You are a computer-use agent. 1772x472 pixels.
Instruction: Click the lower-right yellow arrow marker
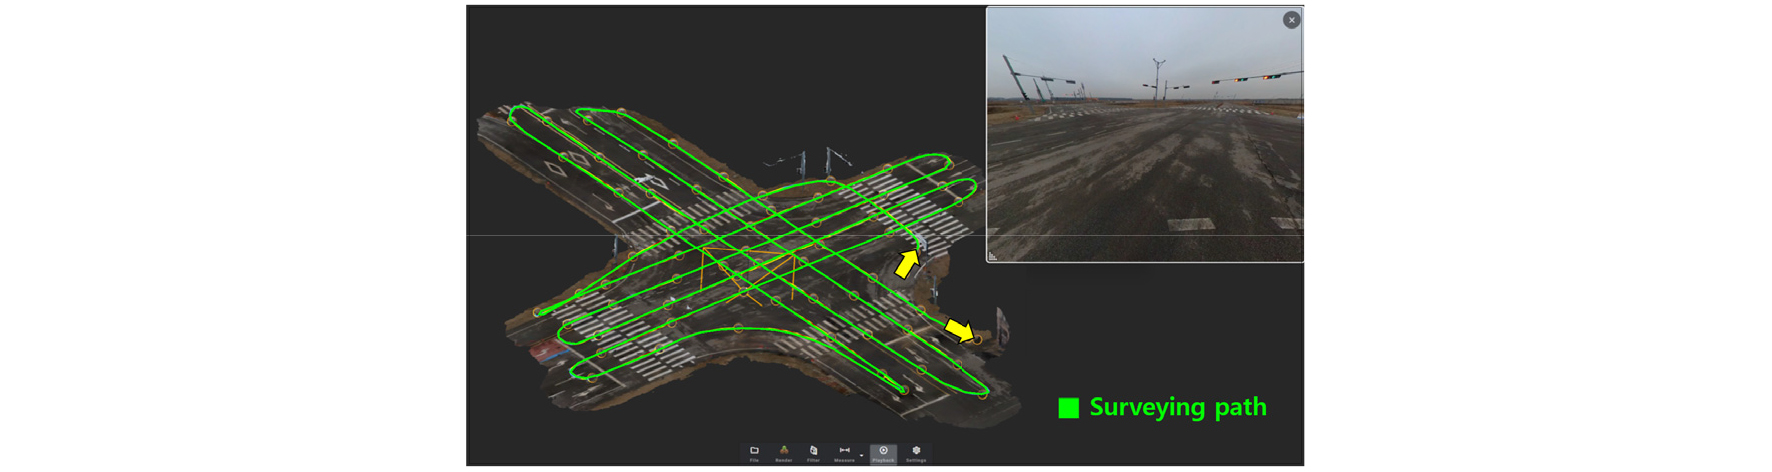(958, 330)
